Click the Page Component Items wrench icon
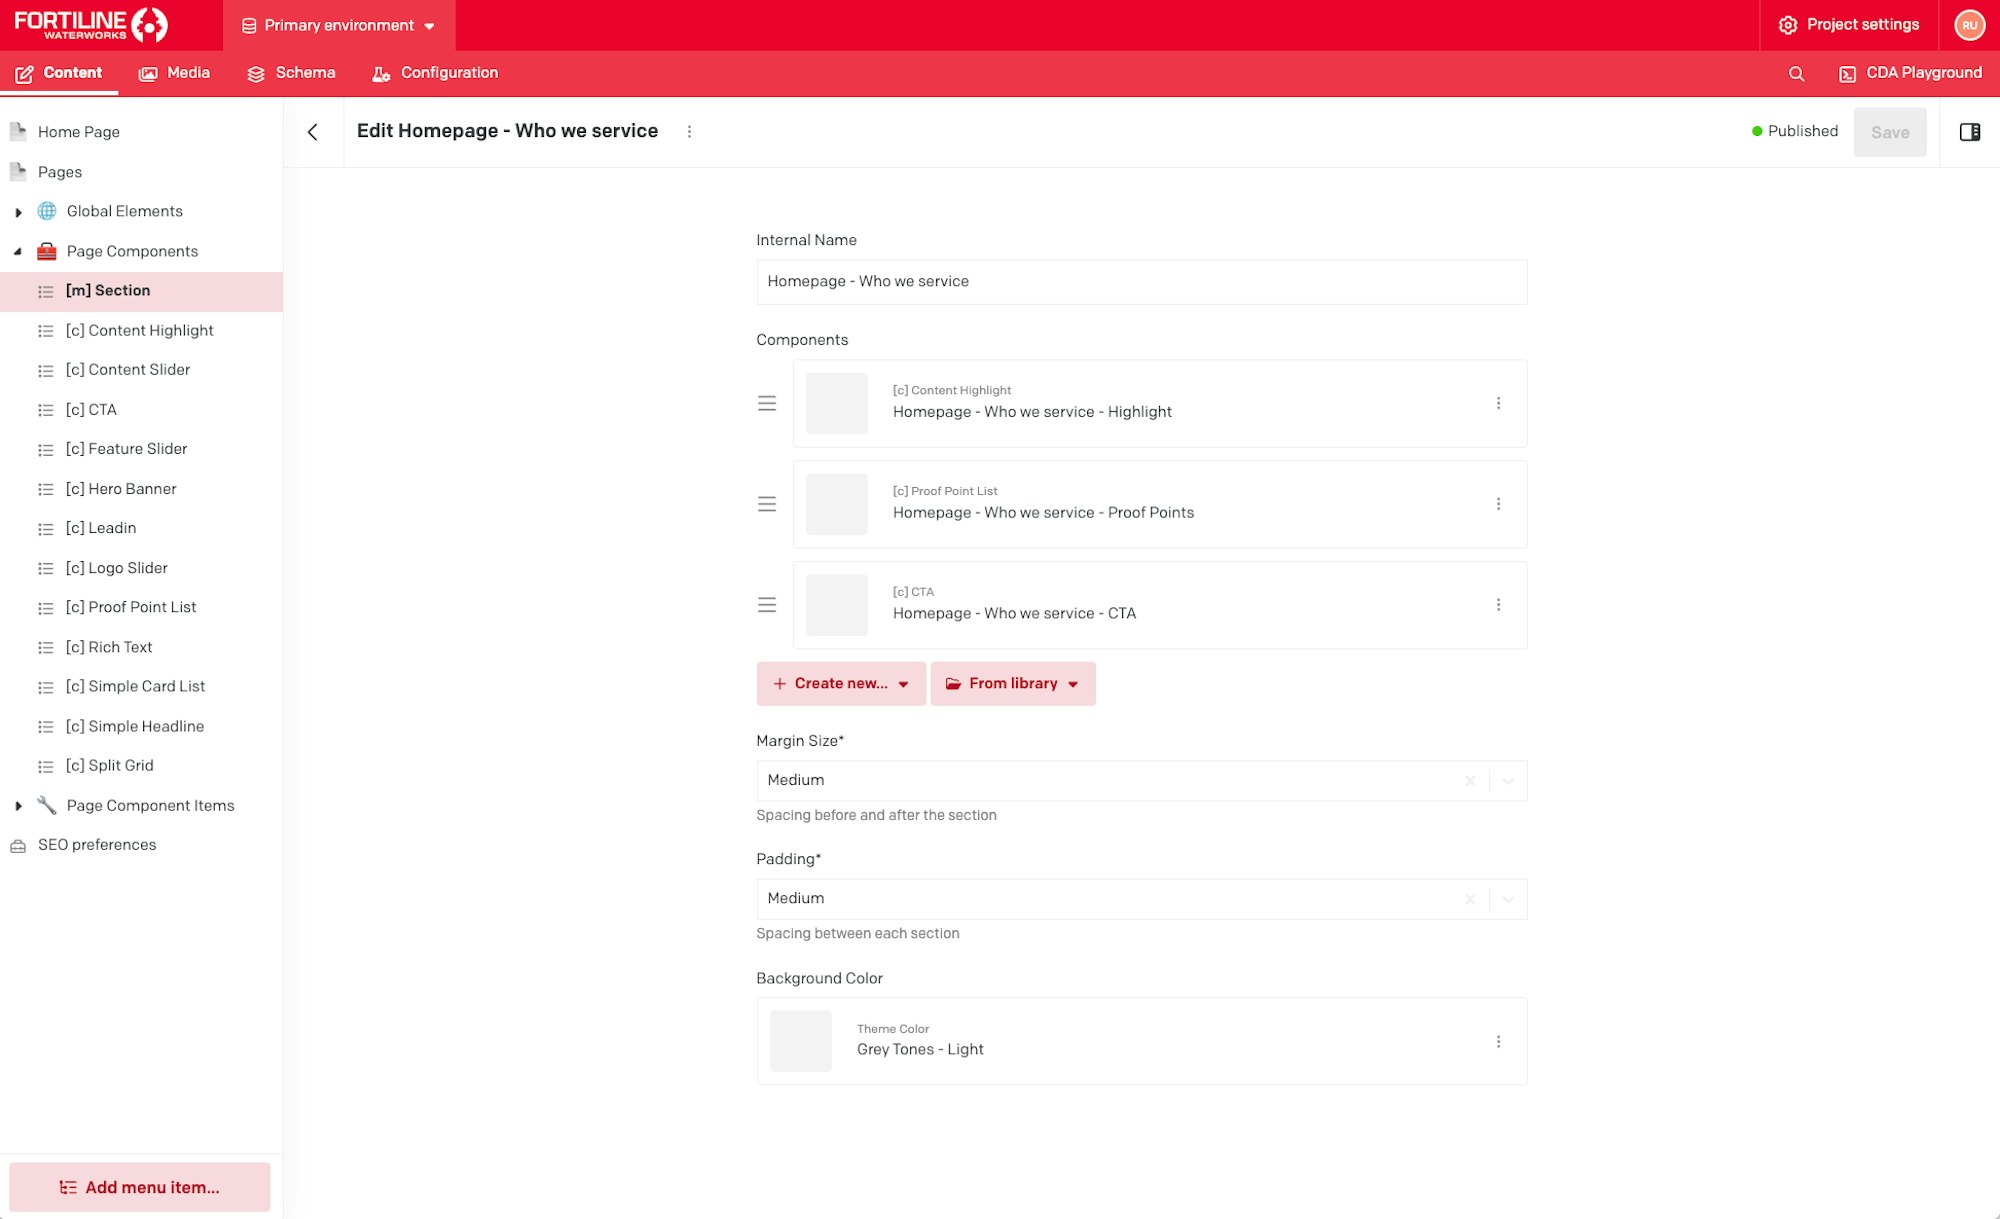 pyautogui.click(x=47, y=805)
